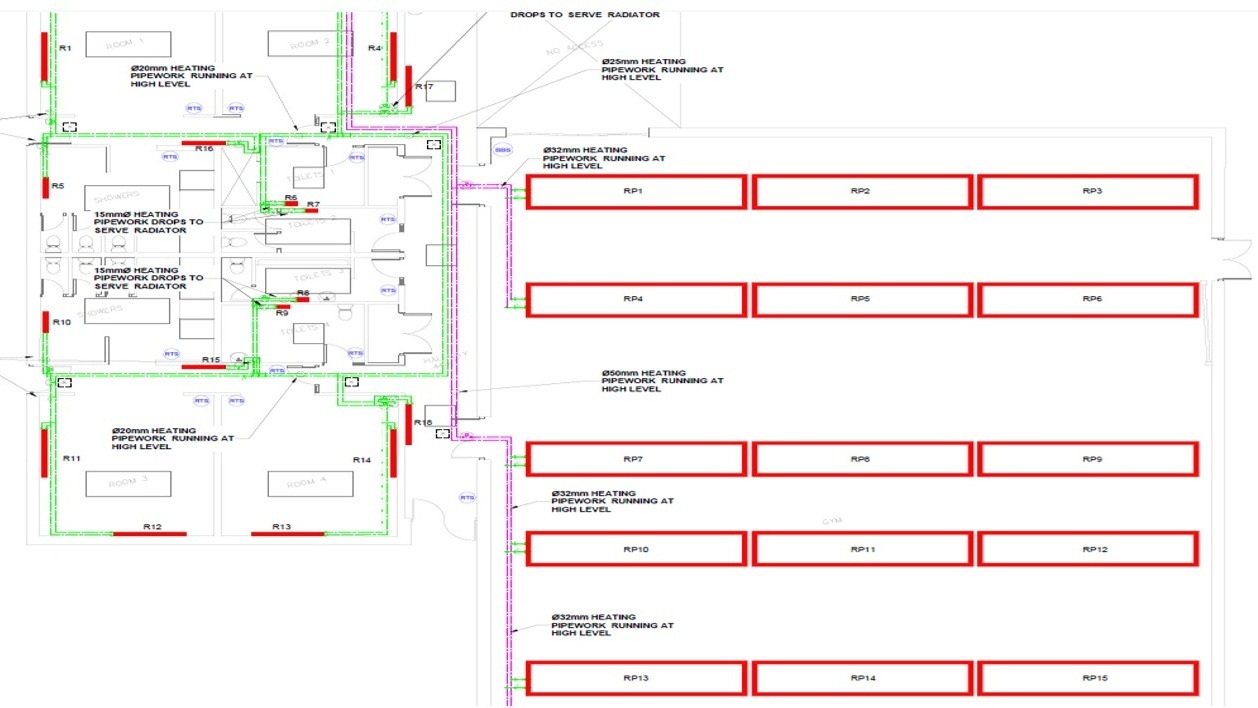Select the red R15 radiator bar
1258x708 pixels.
pos(203,367)
